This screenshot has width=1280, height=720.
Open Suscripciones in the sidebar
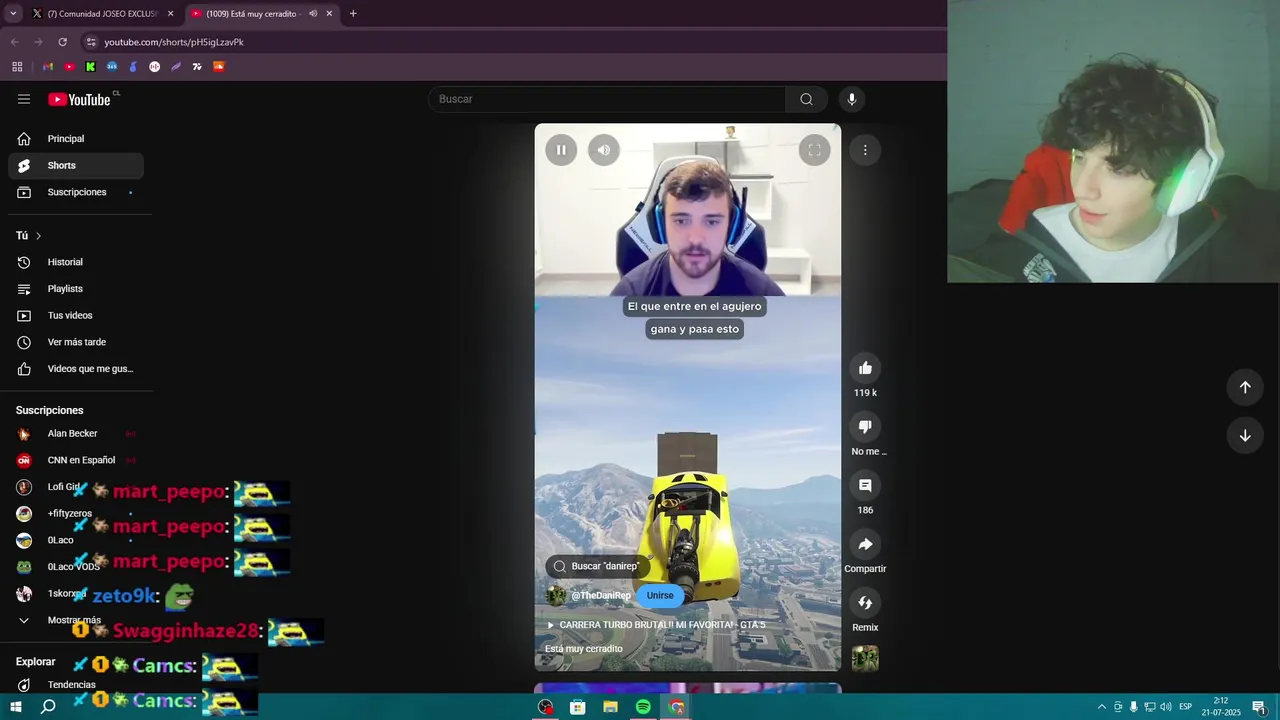click(x=76, y=192)
